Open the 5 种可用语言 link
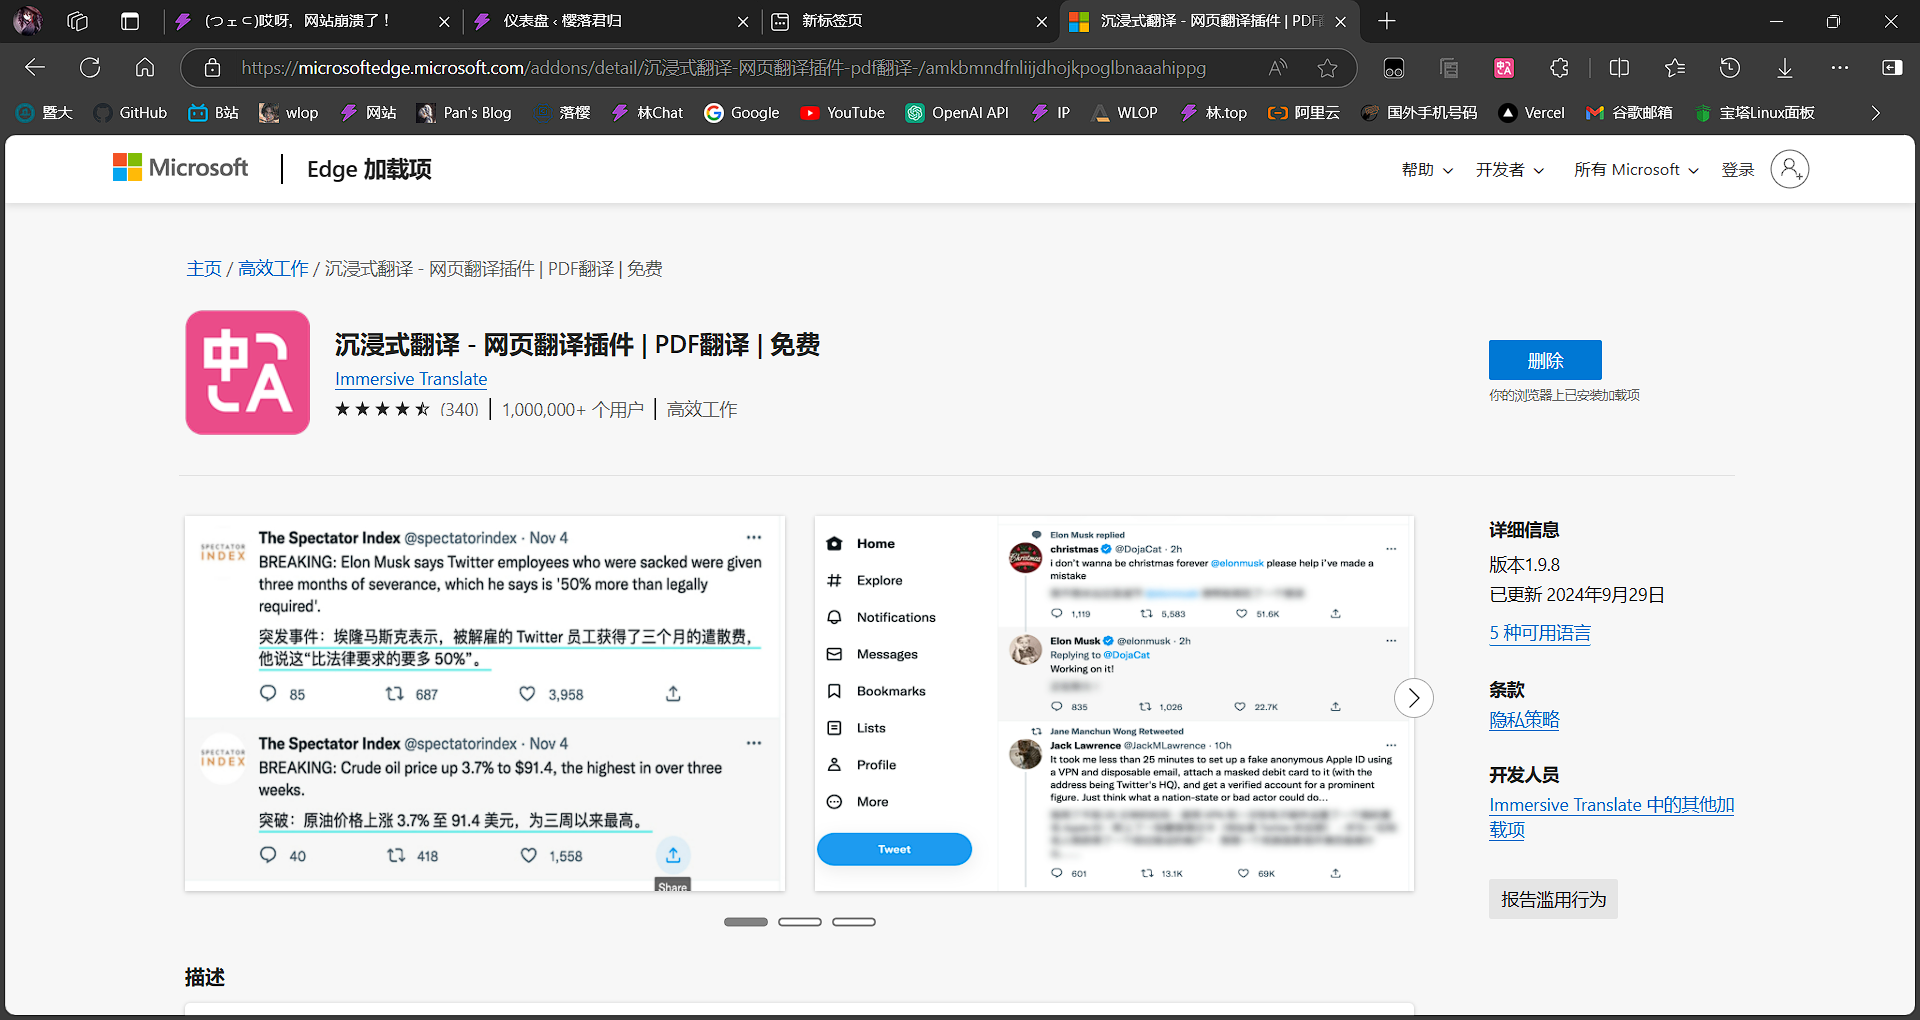Viewport: 1920px width, 1020px height. (x=1540, y=633)
